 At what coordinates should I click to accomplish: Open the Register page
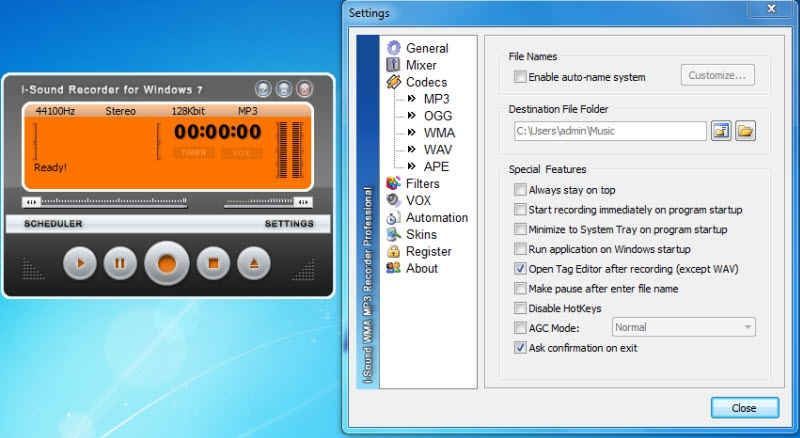[x=429, y=251]
